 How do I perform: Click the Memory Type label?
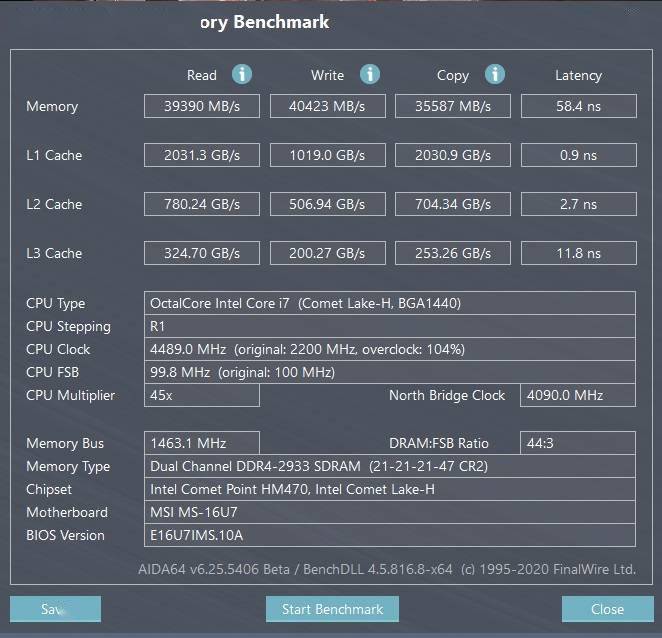(68, 467)
